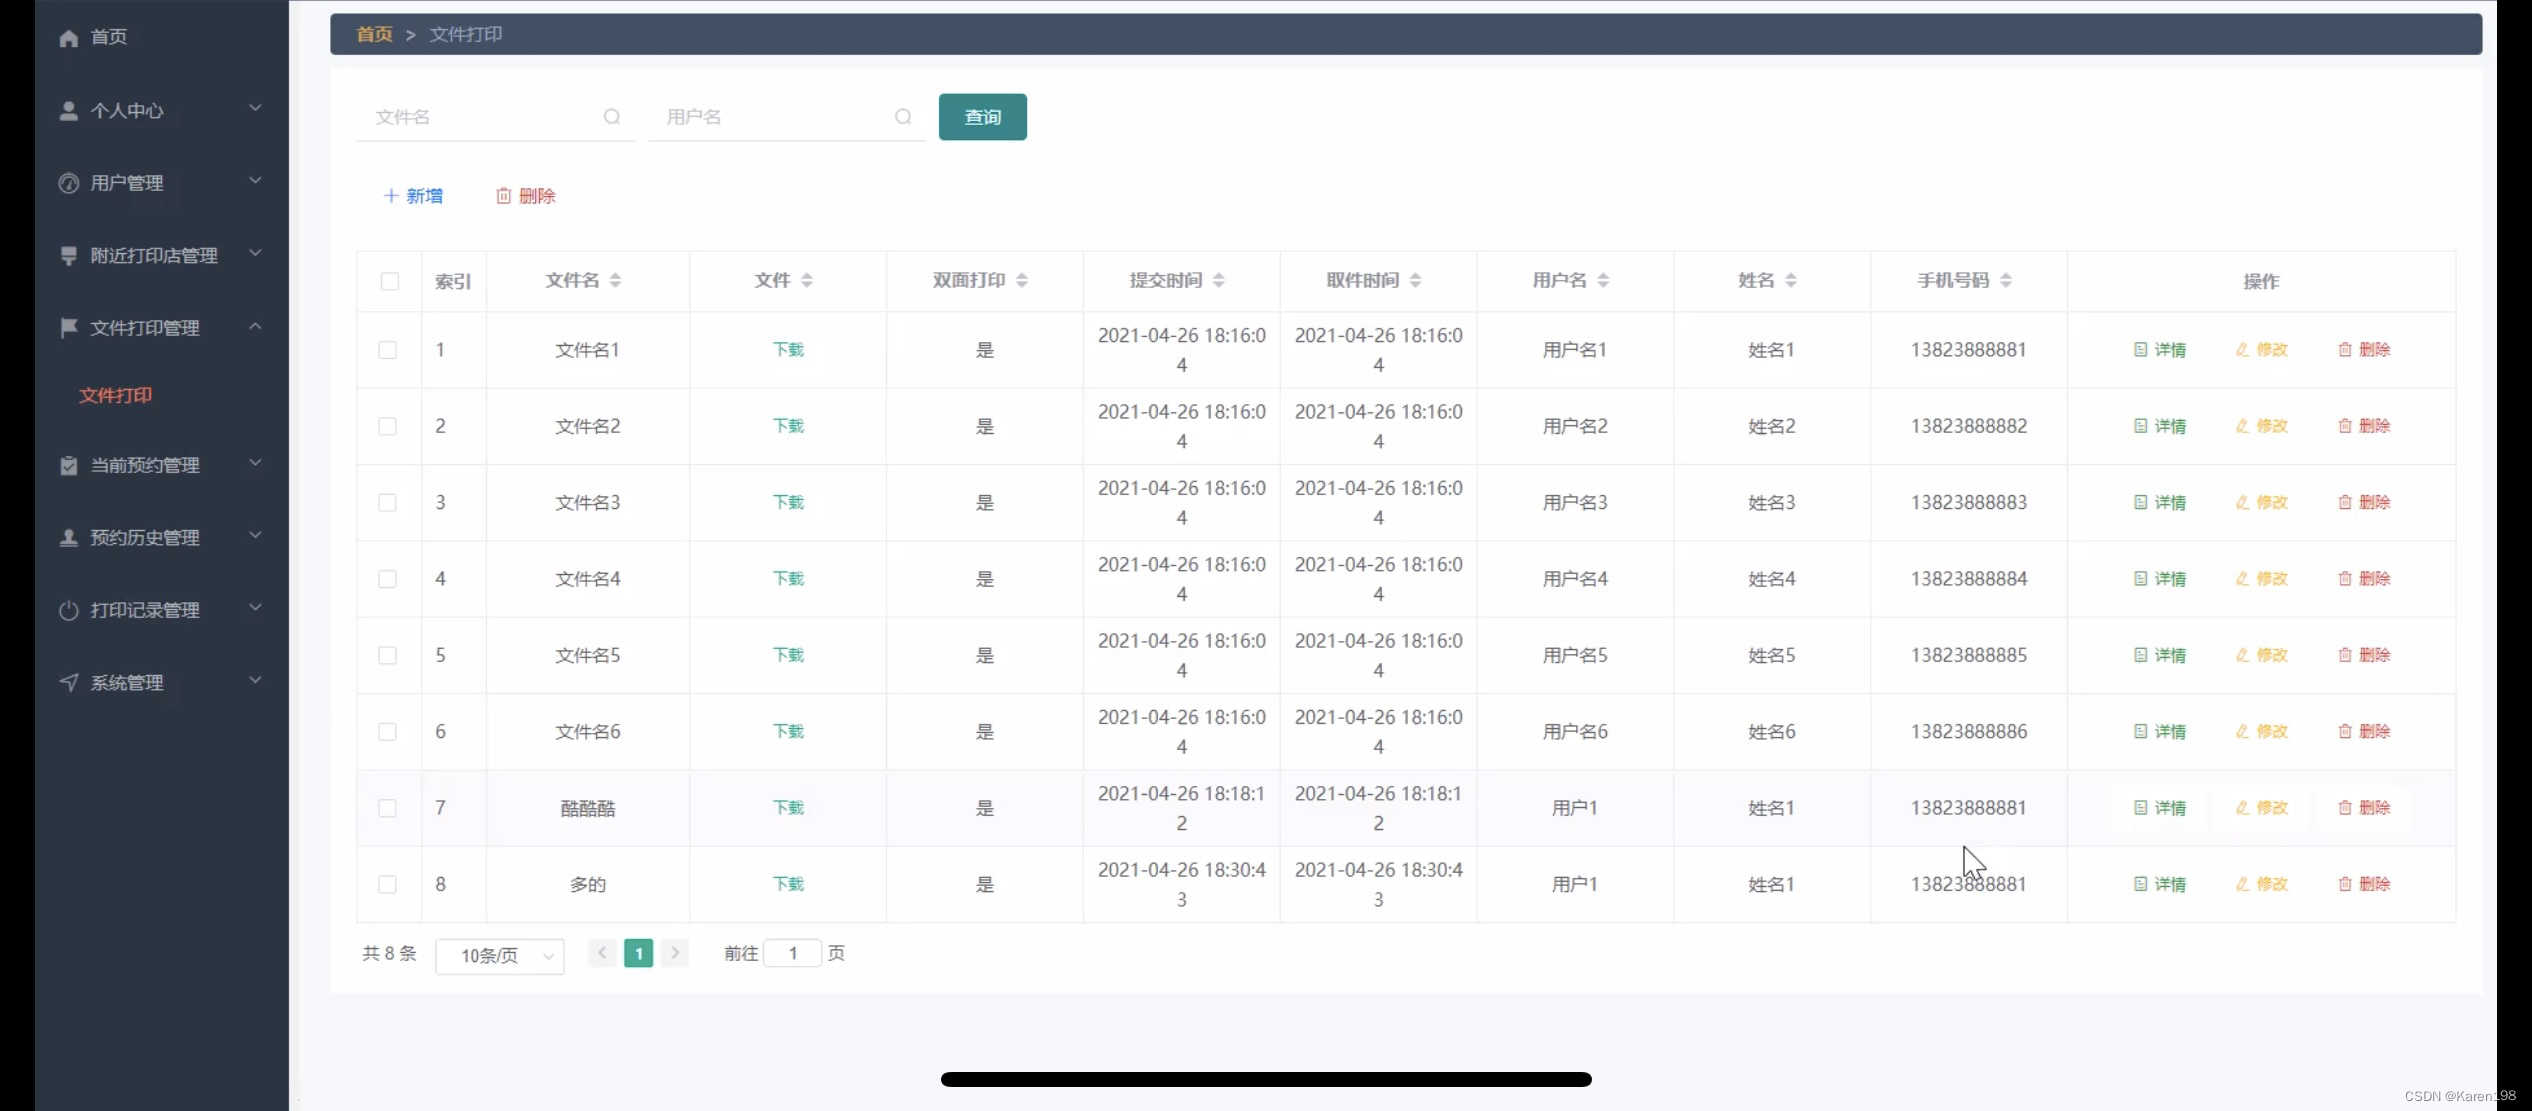Click the search icon in 文件名 field
Image resolution: width=2532 pixels, height=1111 pixels.
(612, 117)
